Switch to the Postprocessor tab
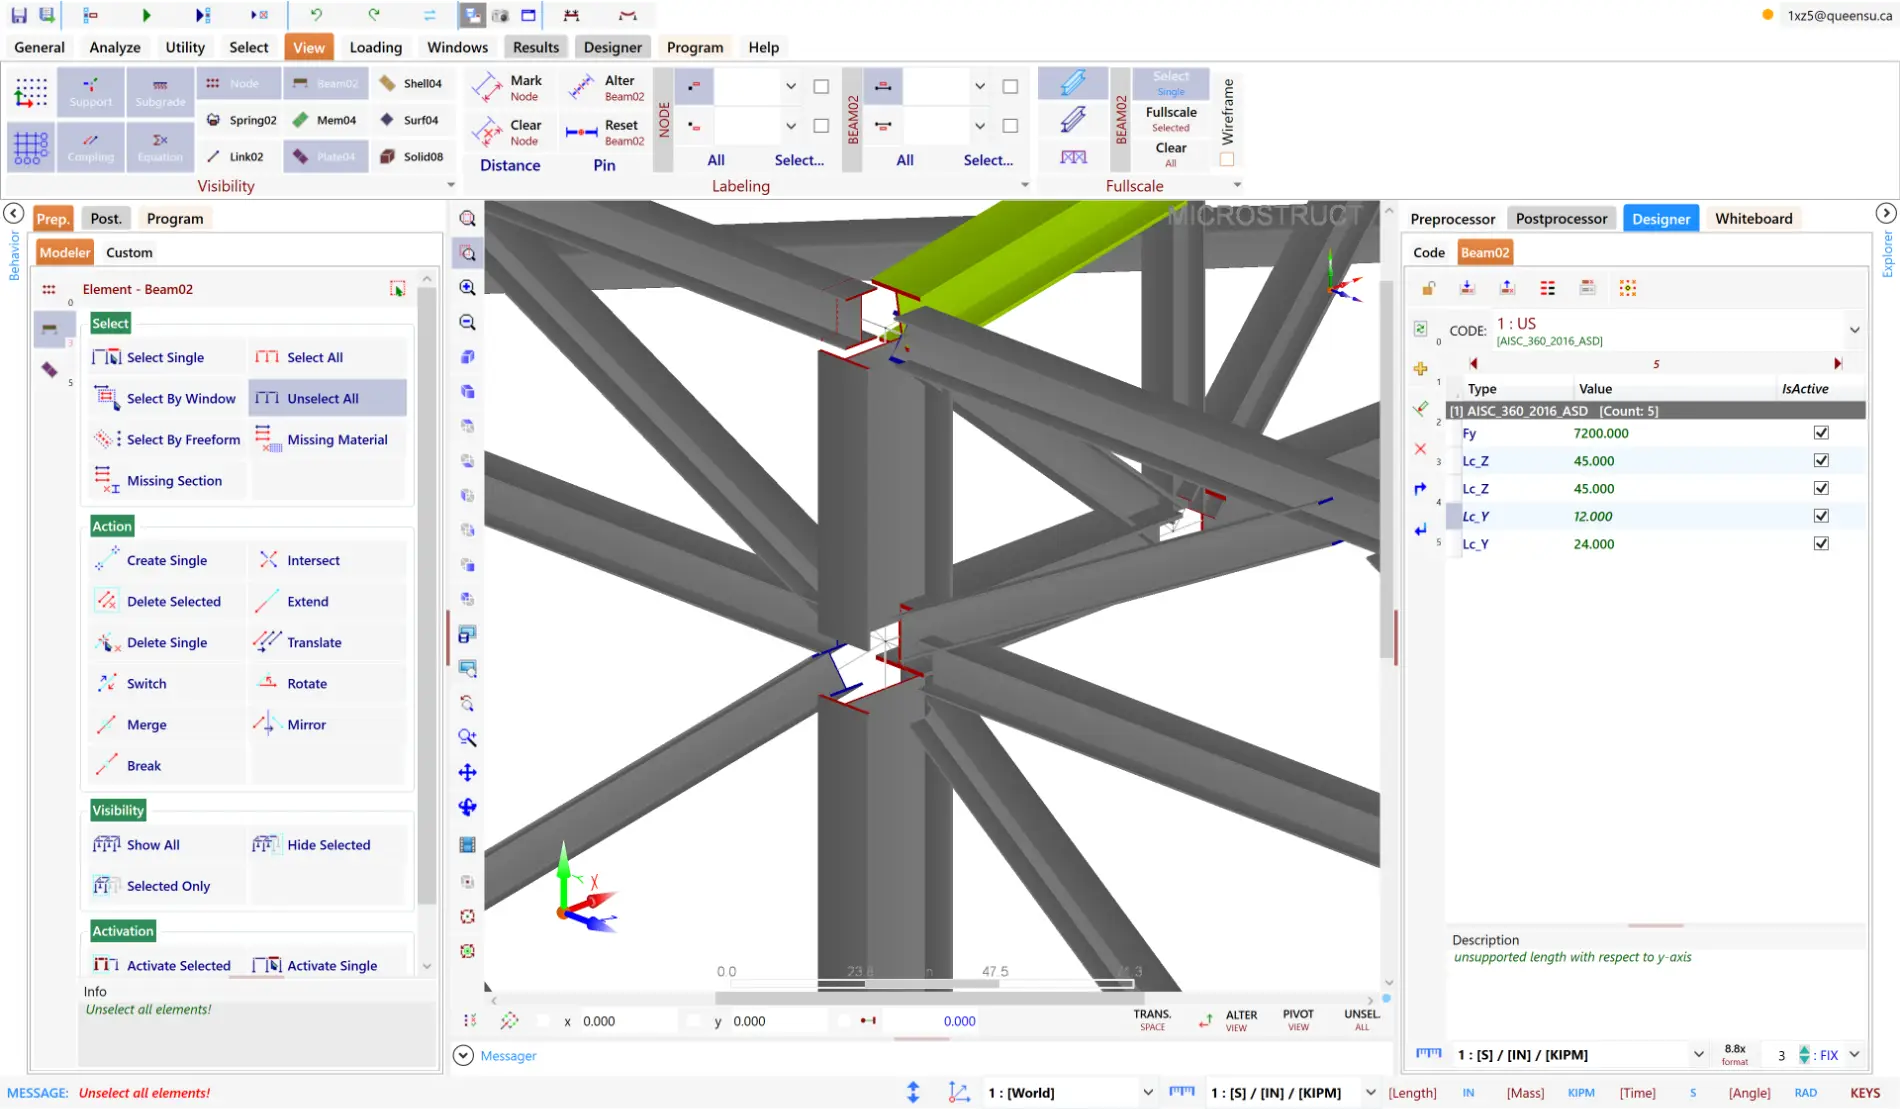Image resolution: width=1900 pixels, height=1109 pixels. coord(1561,218)
